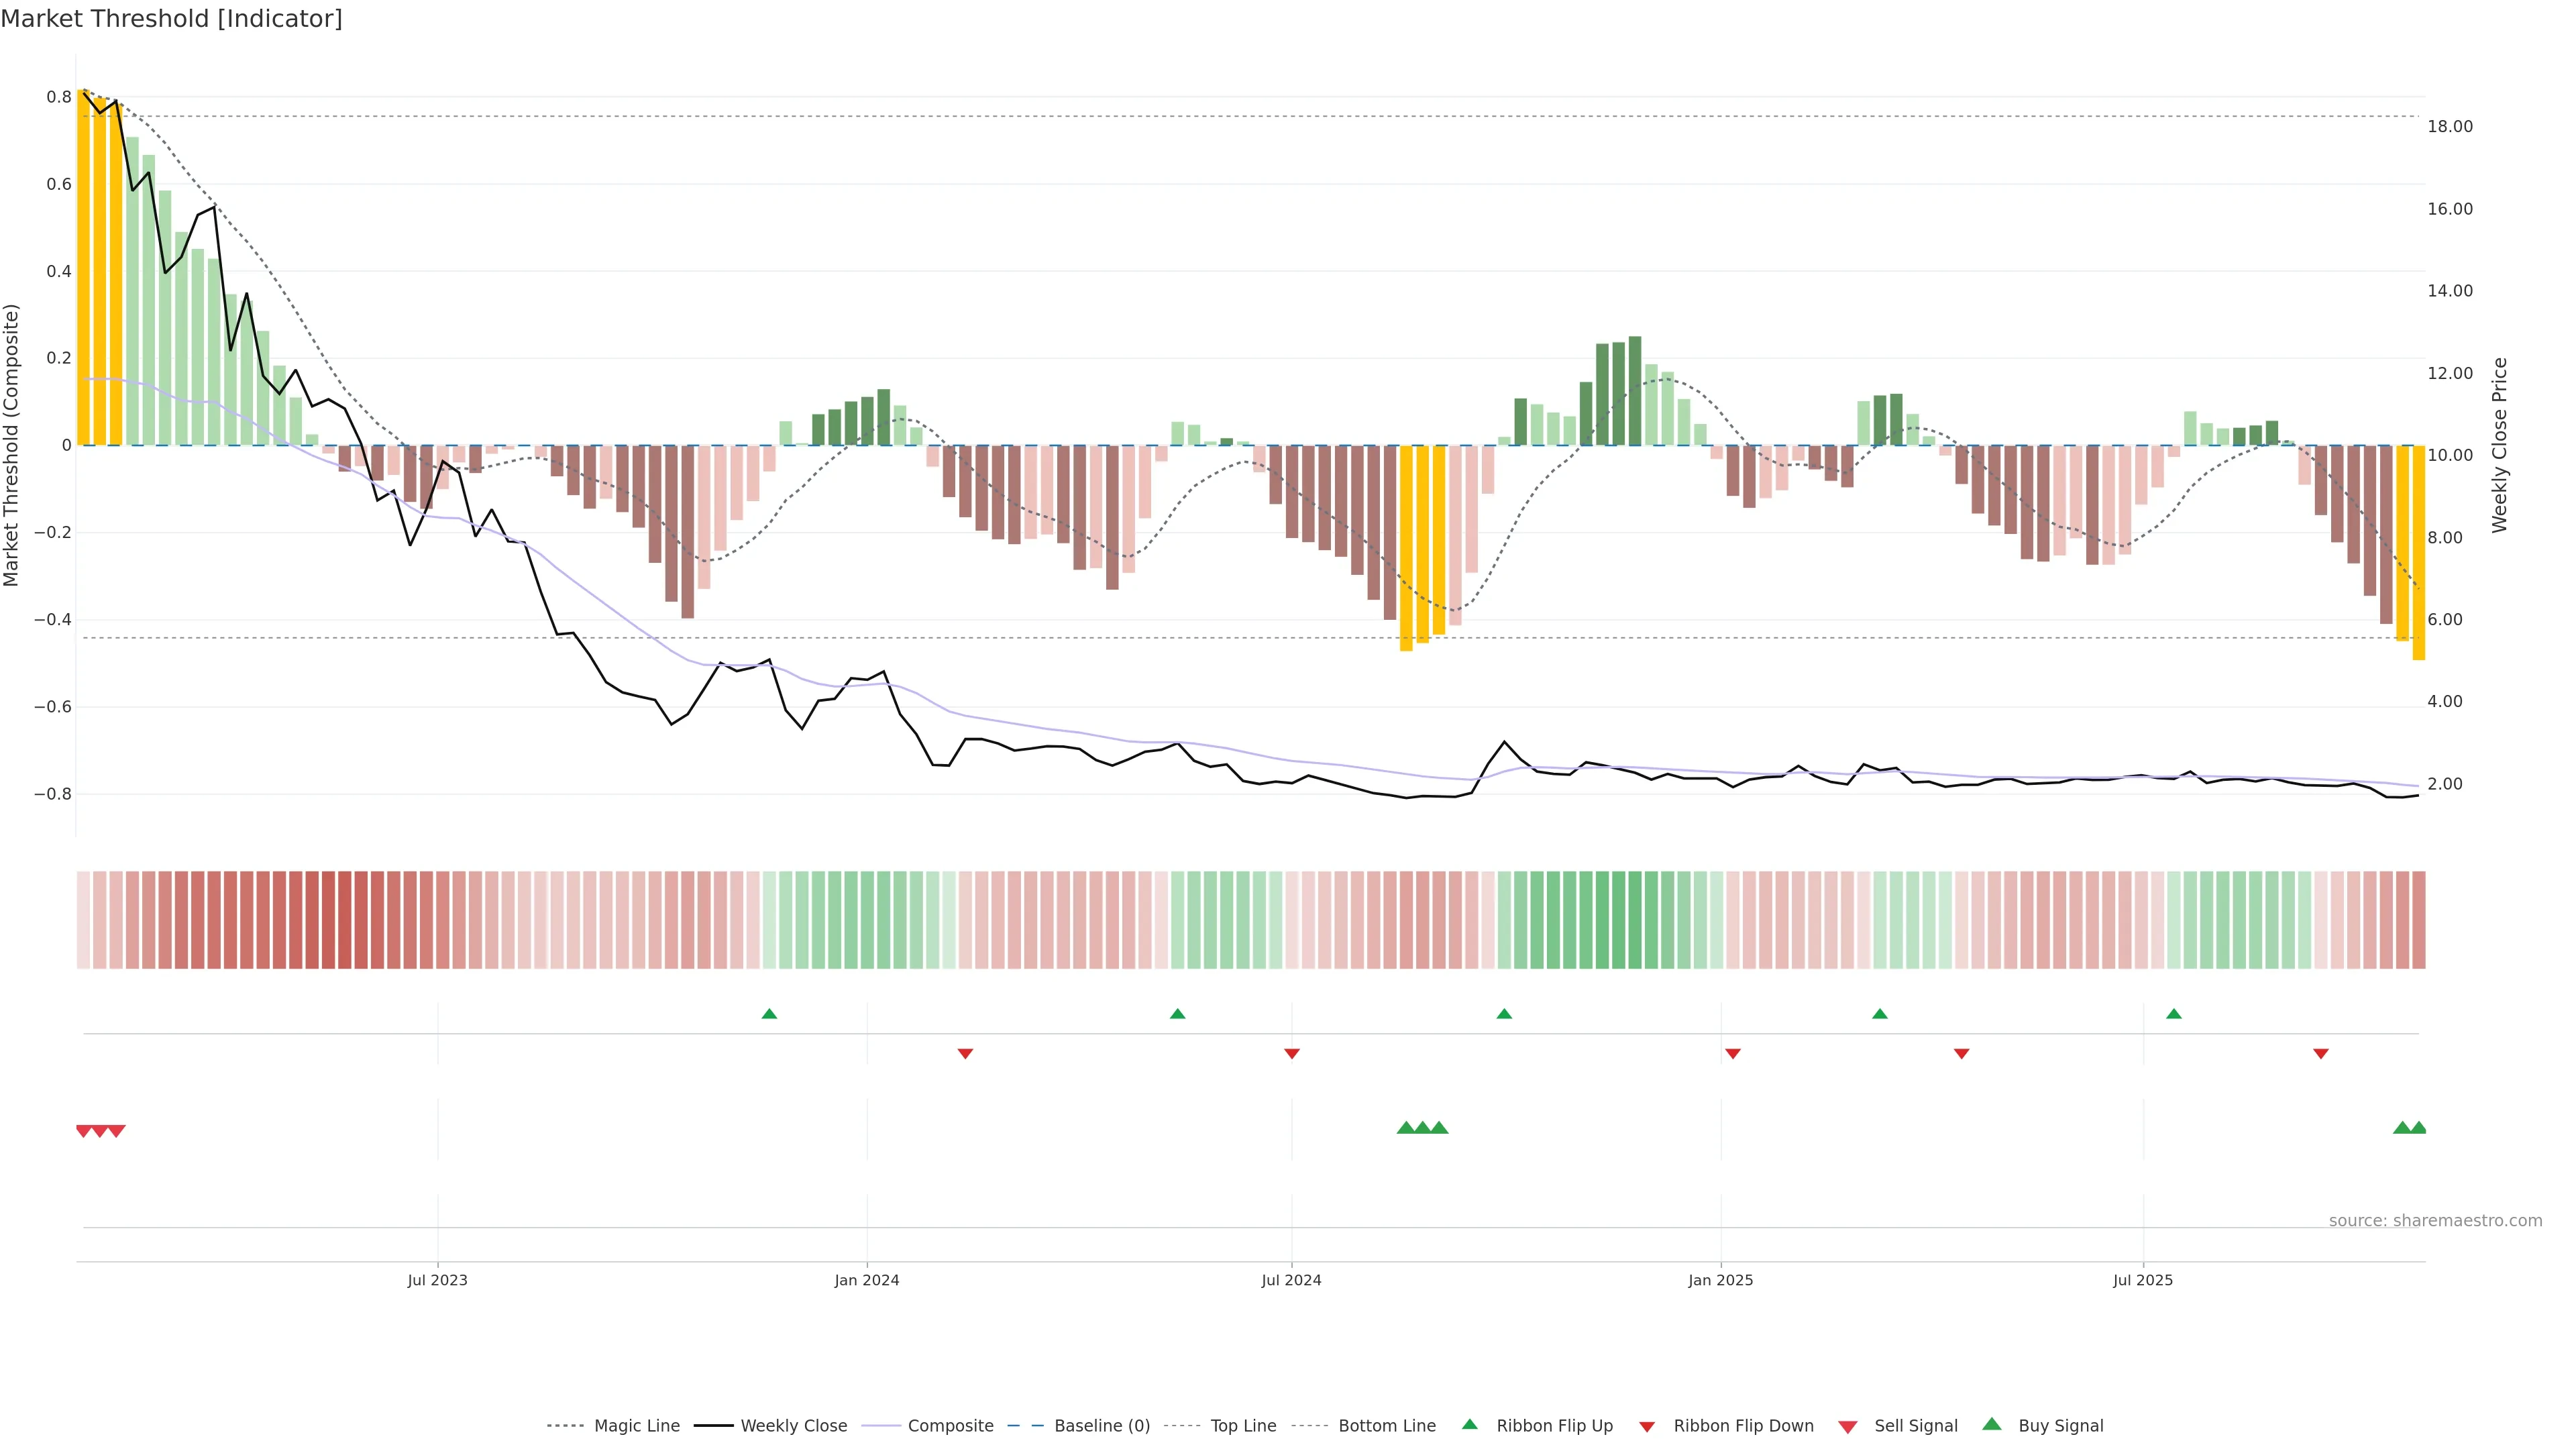The image size is (2576, 1449).
Task: Click the Ribbon Flip Down legend icon
Action: [1646, 1427]
